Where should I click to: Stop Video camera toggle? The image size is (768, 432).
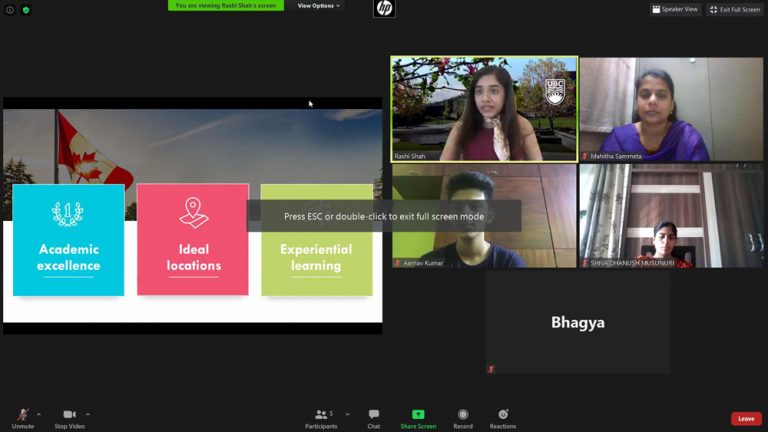click(x=69, y=416)
